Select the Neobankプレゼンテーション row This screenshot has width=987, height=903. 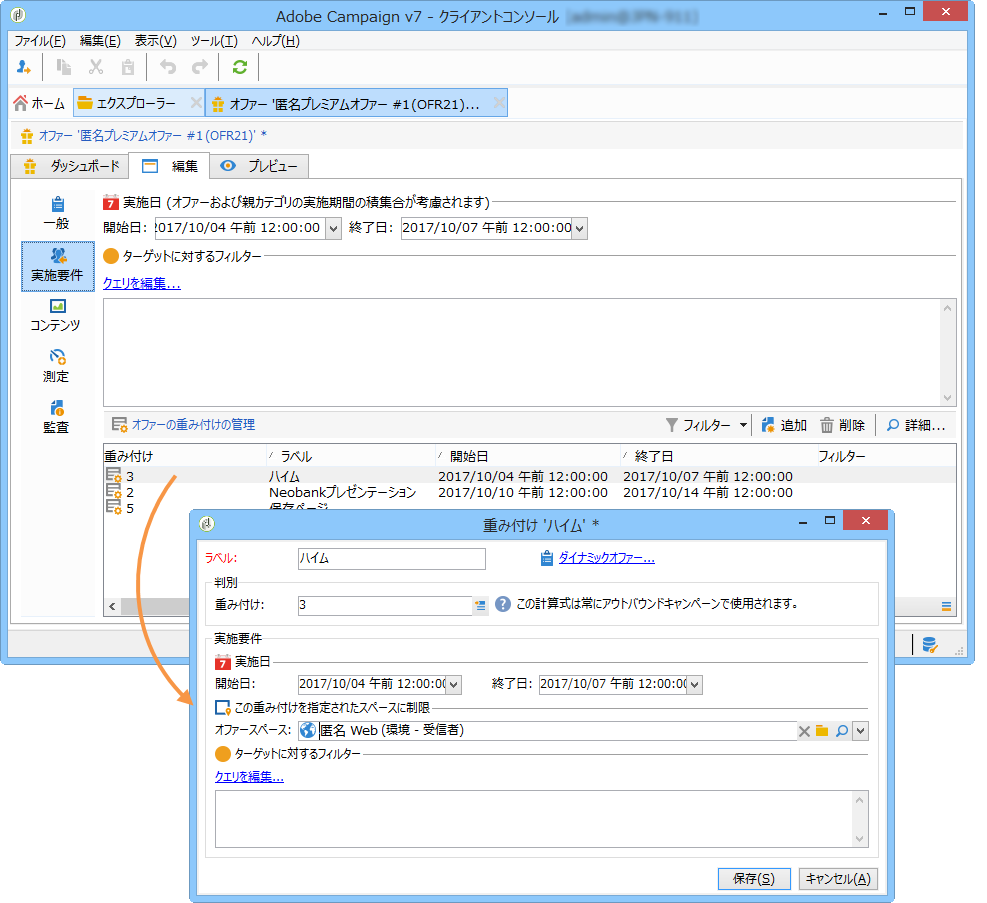529,493
